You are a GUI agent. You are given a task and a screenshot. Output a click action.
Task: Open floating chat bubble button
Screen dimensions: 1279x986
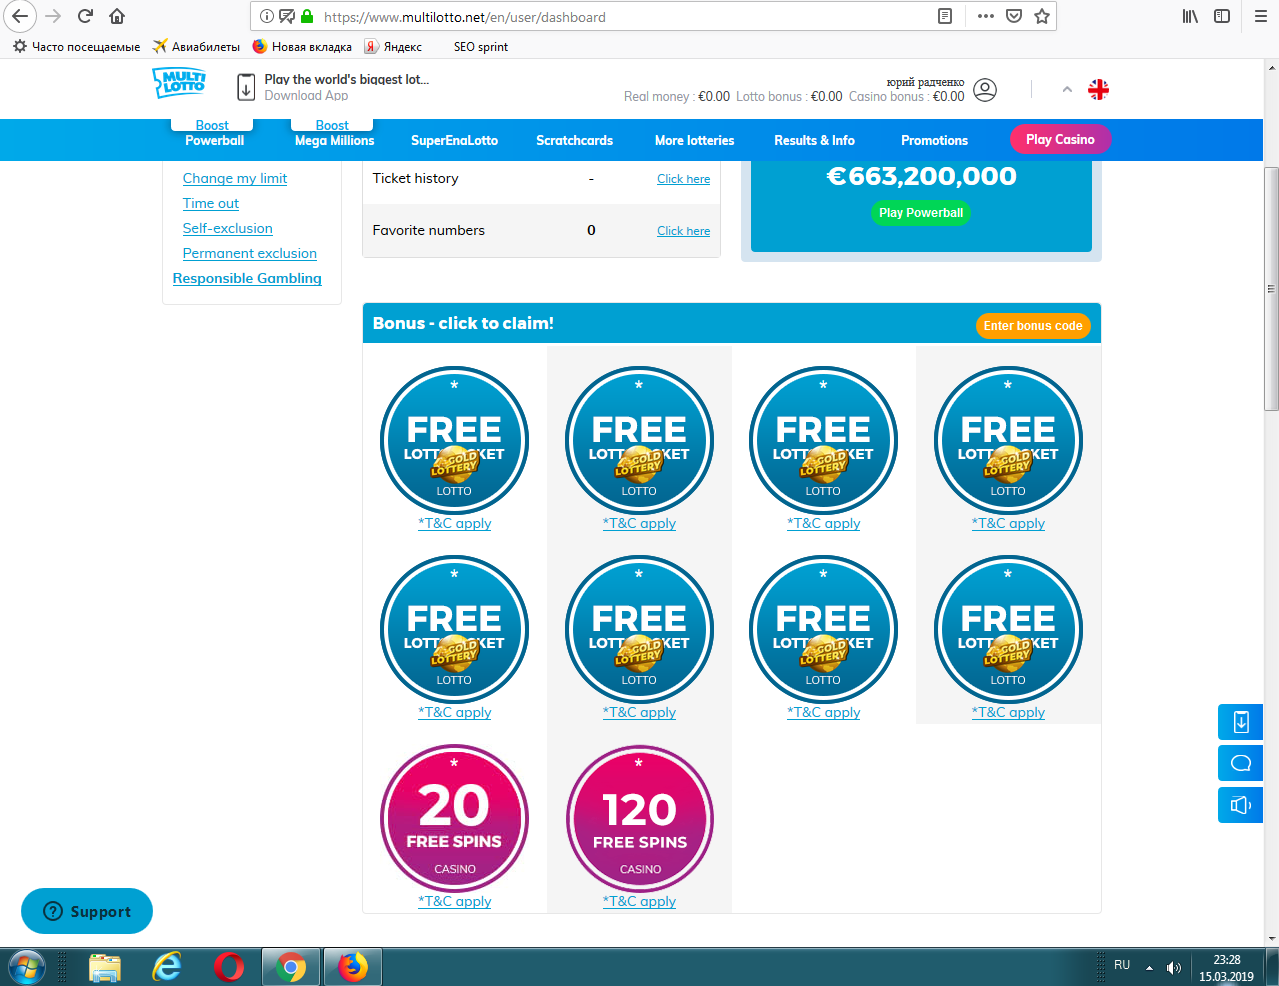click(1241, 764)
